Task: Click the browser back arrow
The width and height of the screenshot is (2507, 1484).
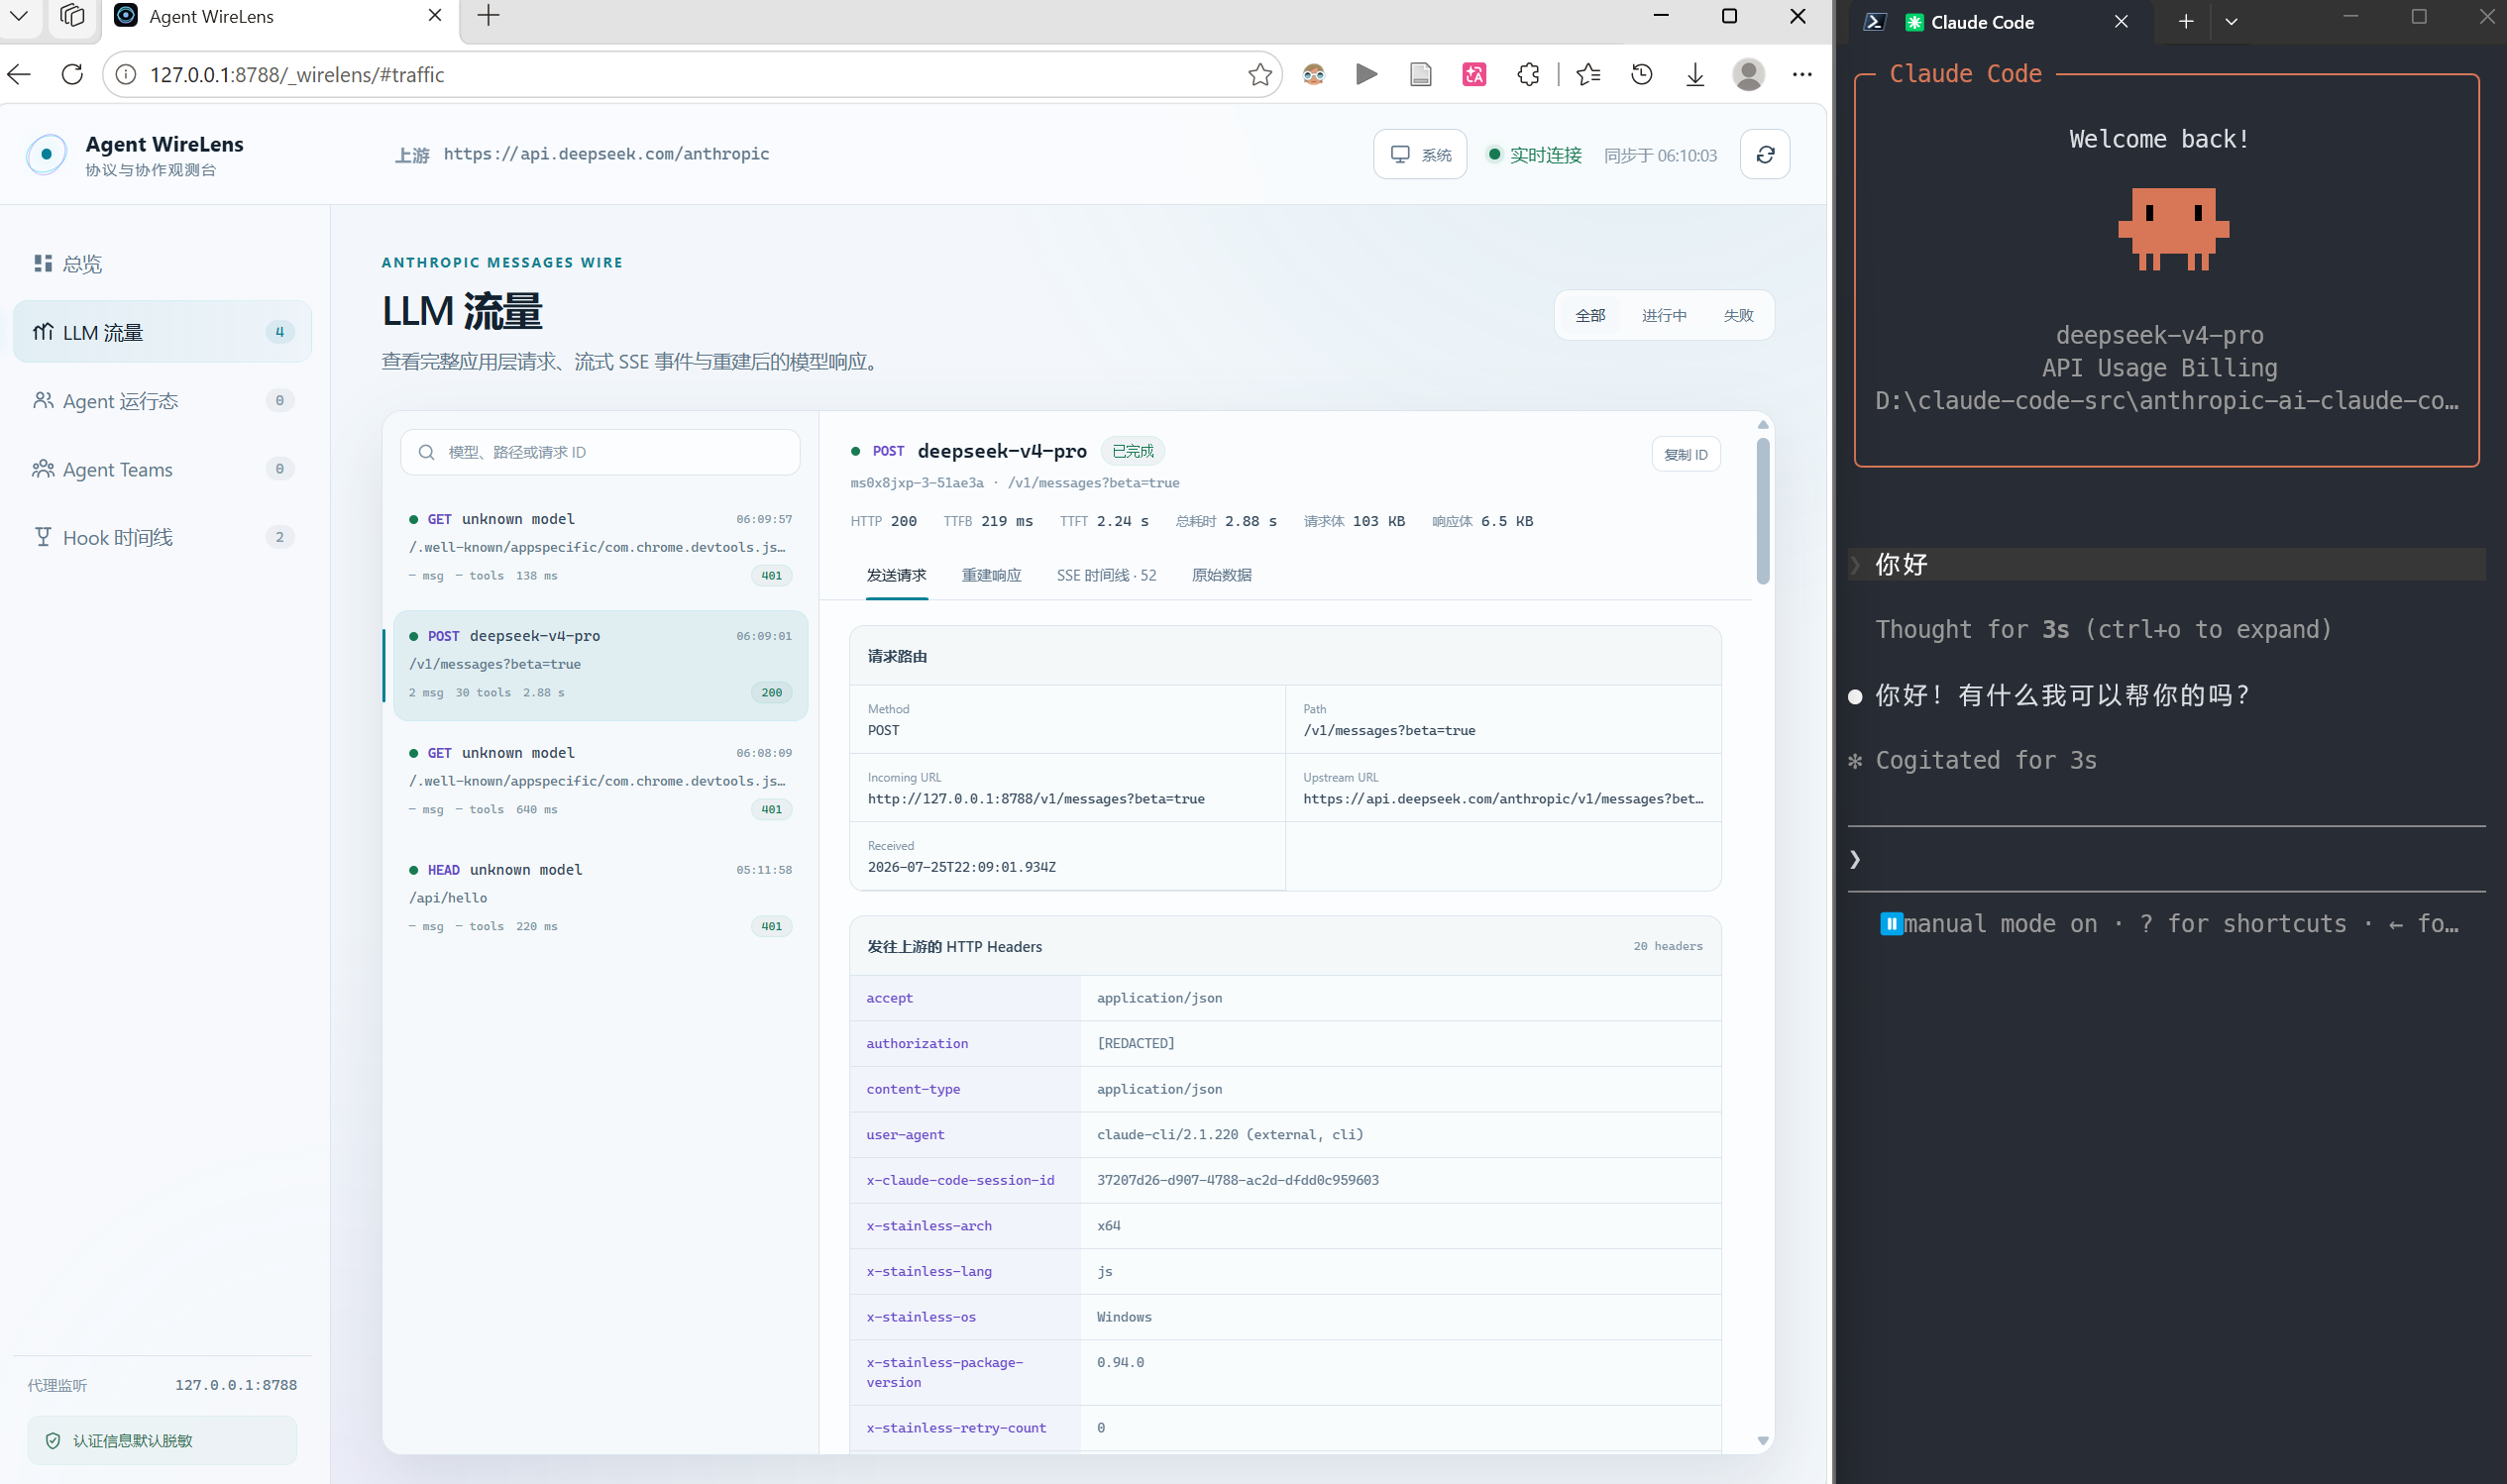Action: tap(19, 74)
